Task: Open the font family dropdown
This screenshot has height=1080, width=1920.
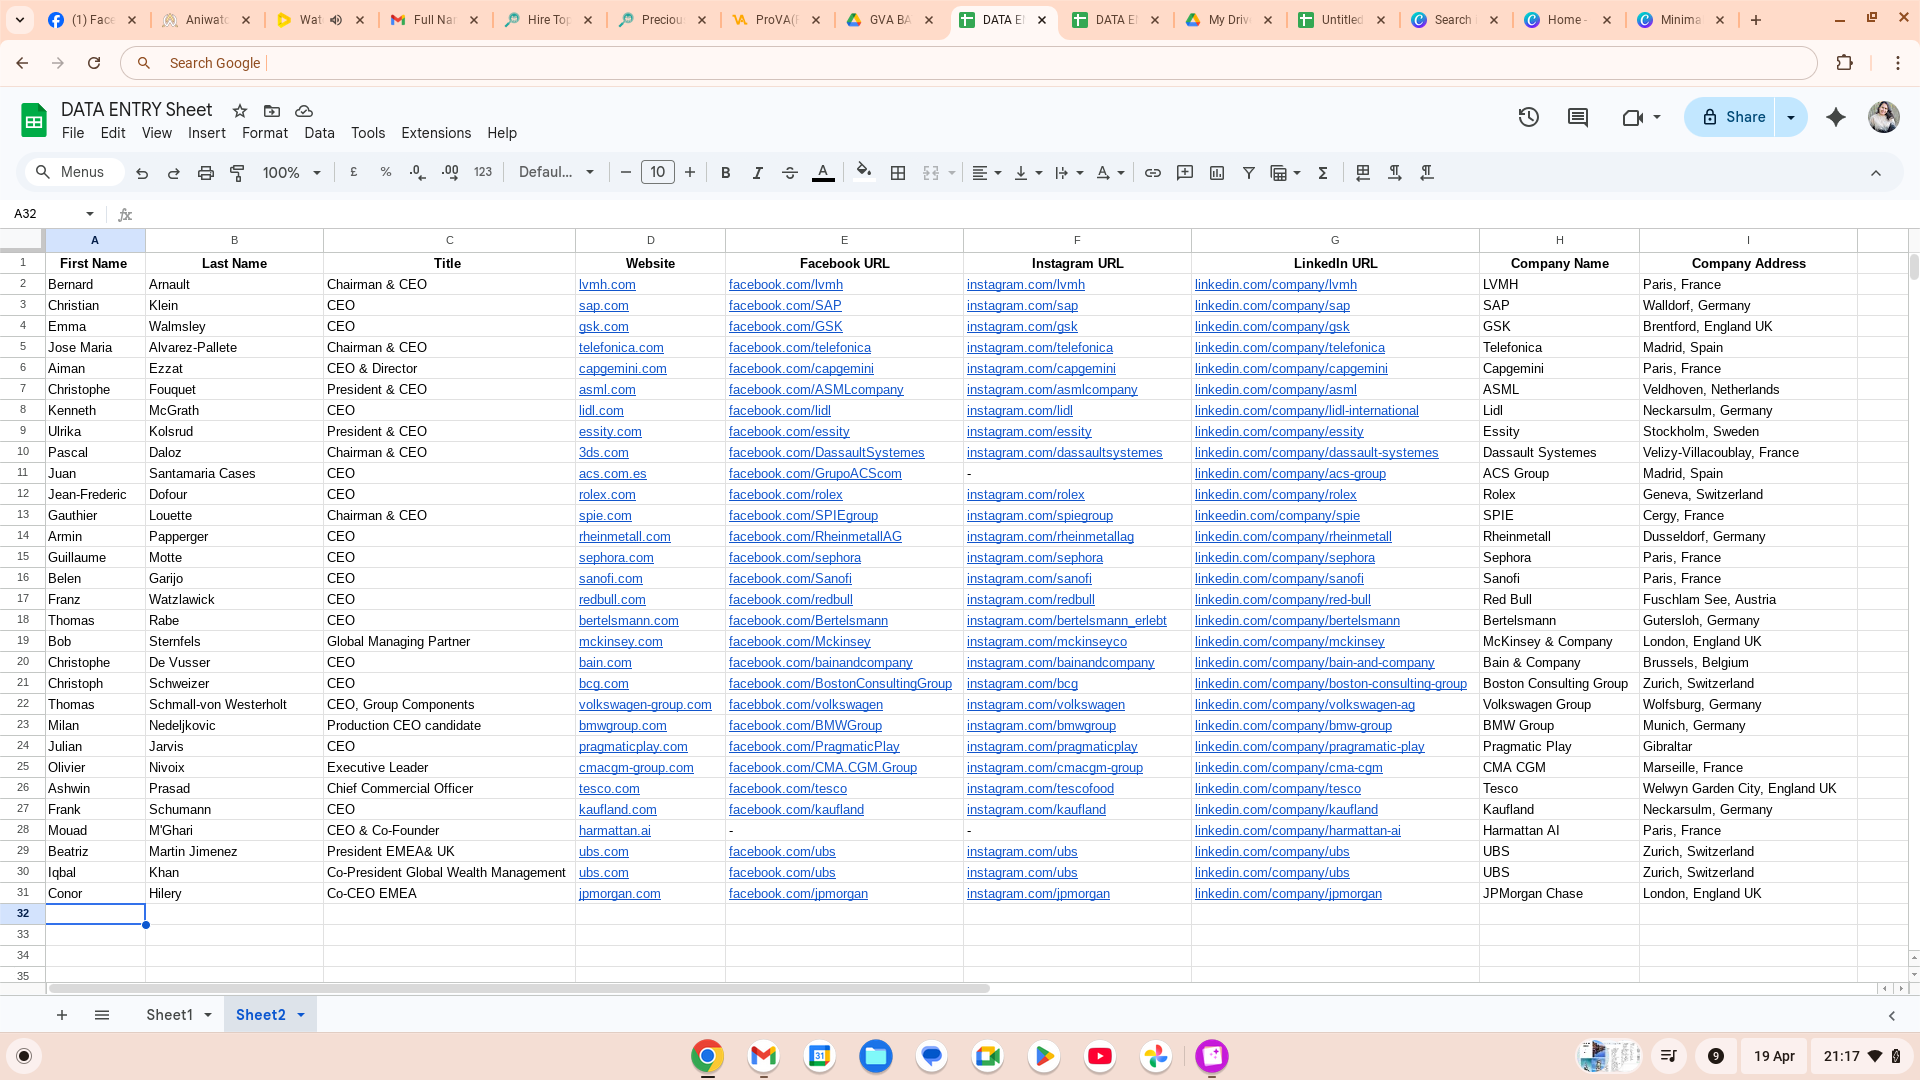Action: [x=556, y=172]
